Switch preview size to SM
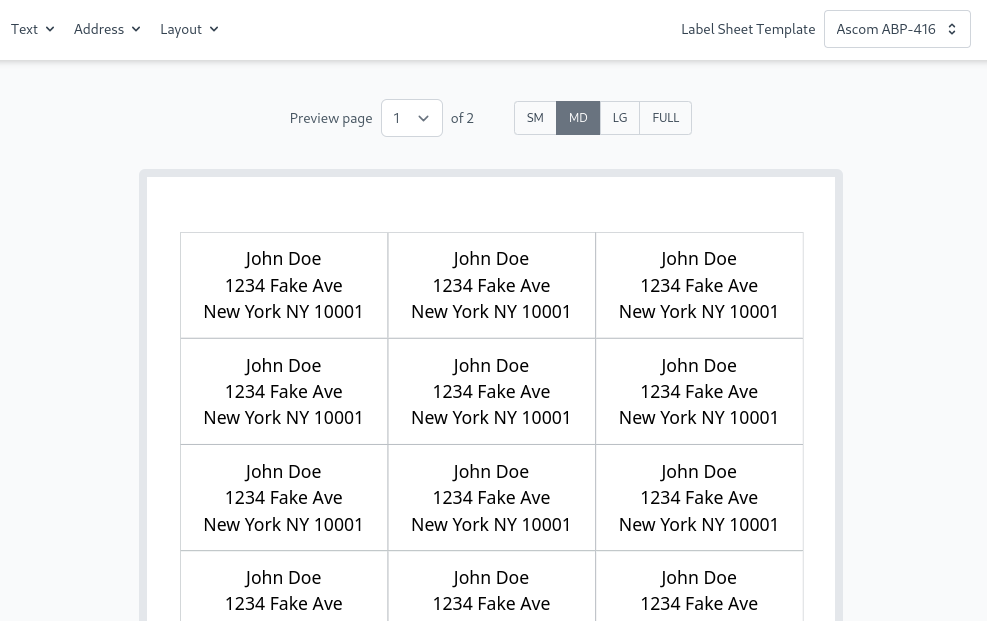Image resolution: width=987 pixels, height=621 pixels. tap(535, 118)
